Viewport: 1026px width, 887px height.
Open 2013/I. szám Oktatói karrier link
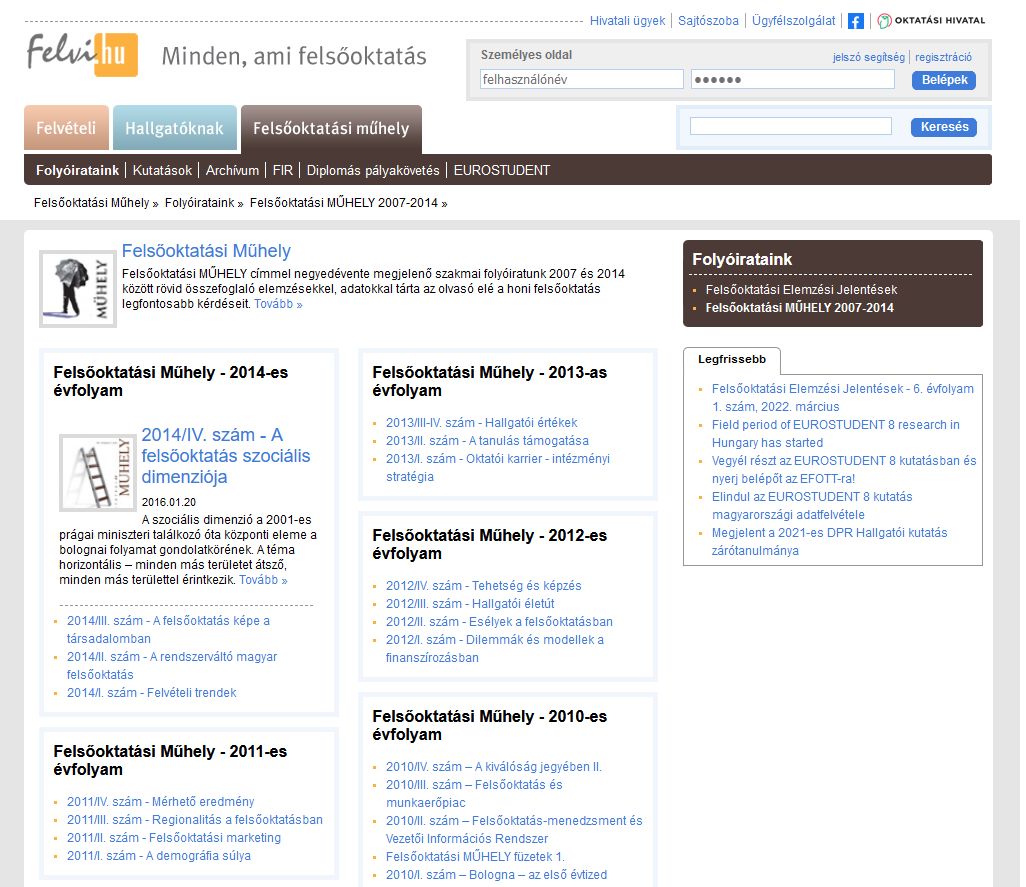498,468
